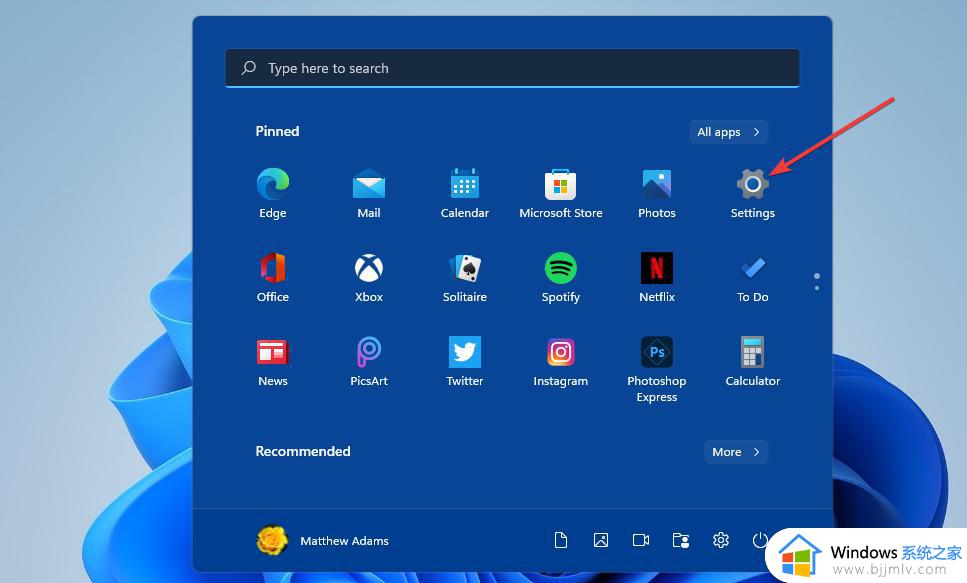Viewport: 967px width, 583px height.
Task: Open the News app
Action: pos(273,361)
